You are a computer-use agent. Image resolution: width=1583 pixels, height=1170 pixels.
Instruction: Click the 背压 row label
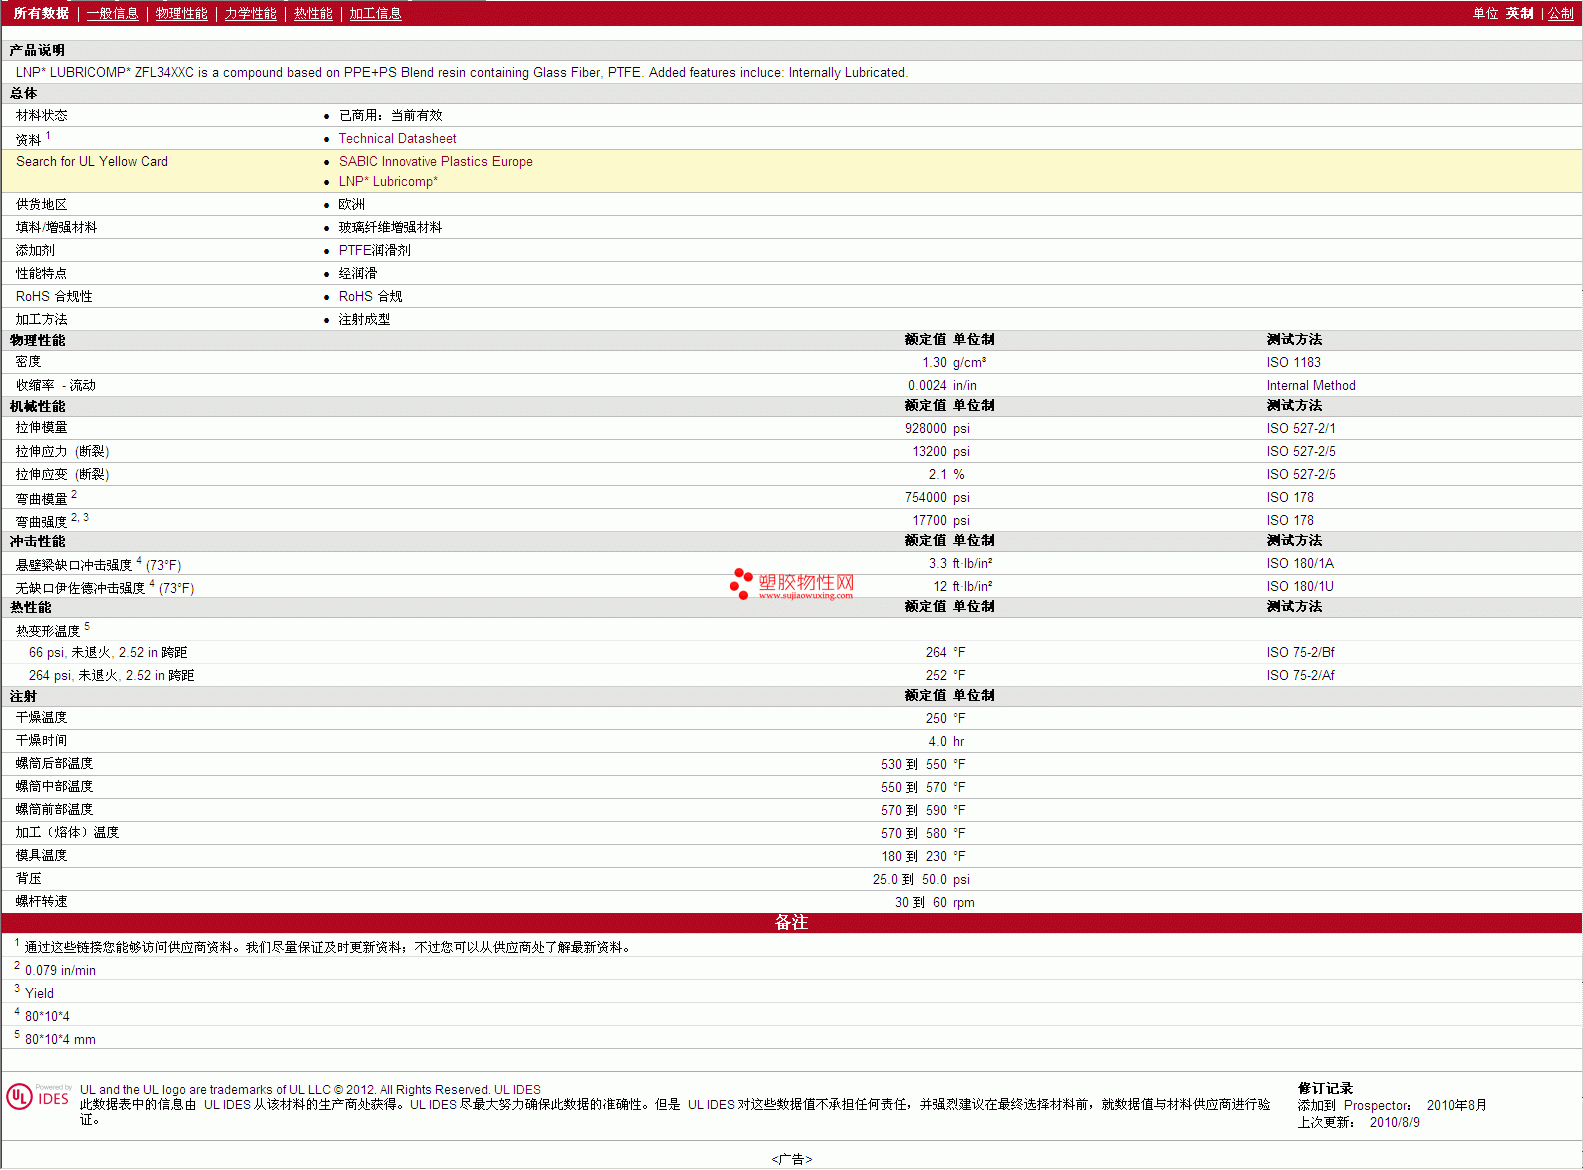click(28, 879)
